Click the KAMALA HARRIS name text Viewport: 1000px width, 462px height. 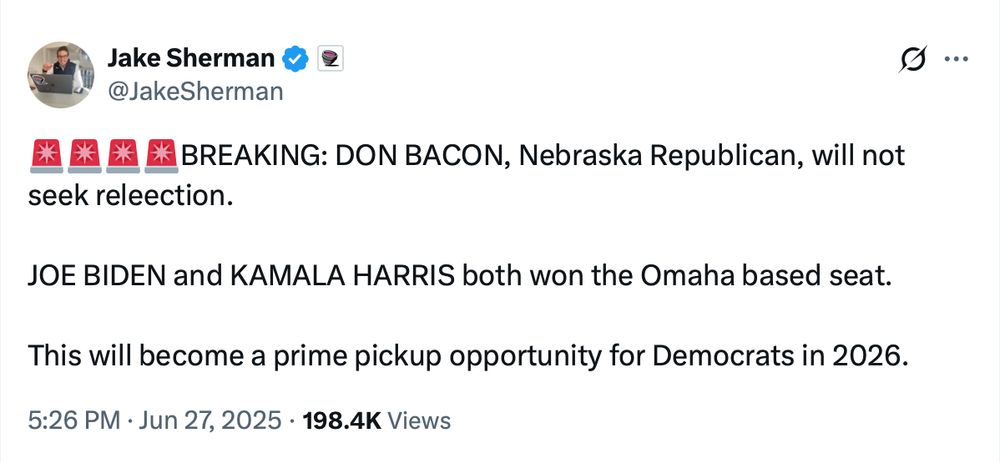coord(343,277)
